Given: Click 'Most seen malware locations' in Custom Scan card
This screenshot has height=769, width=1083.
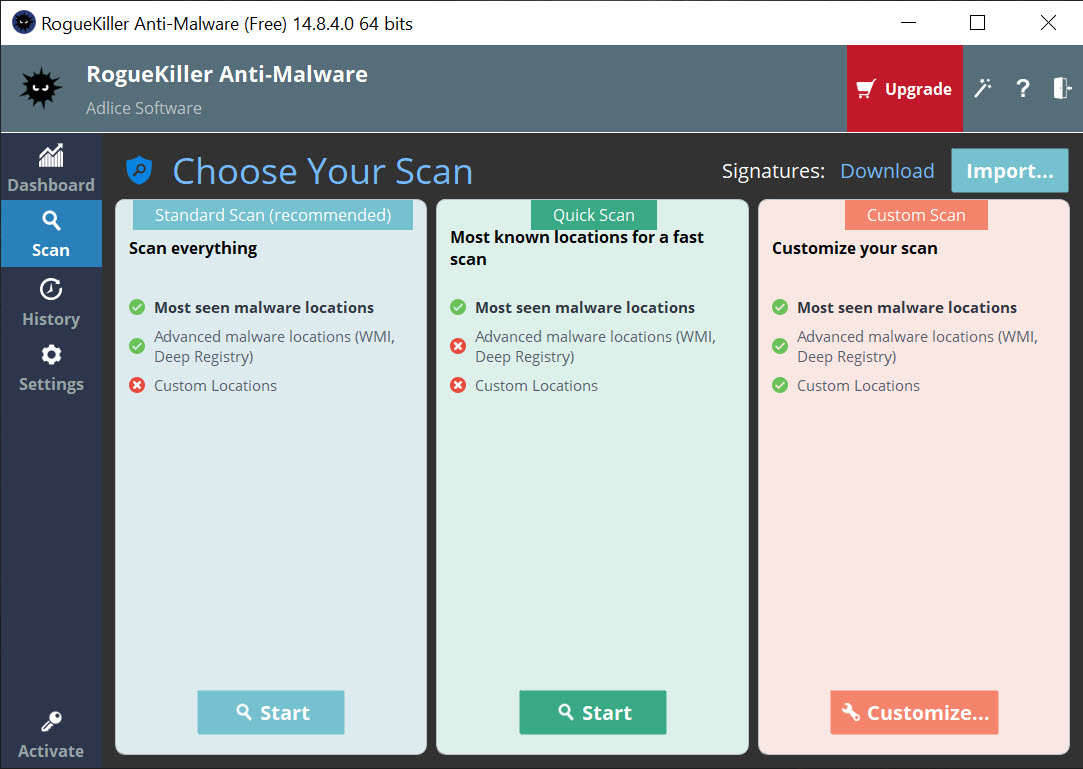Looking at the screenshot, I should point(907,307).
